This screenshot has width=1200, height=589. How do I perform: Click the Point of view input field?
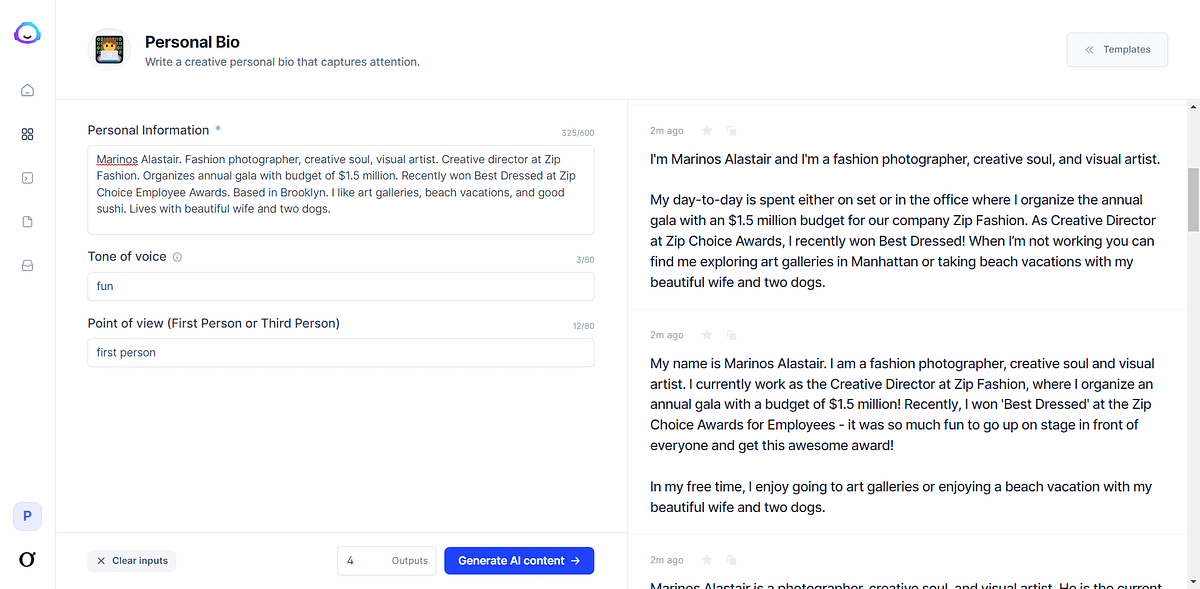340,353
